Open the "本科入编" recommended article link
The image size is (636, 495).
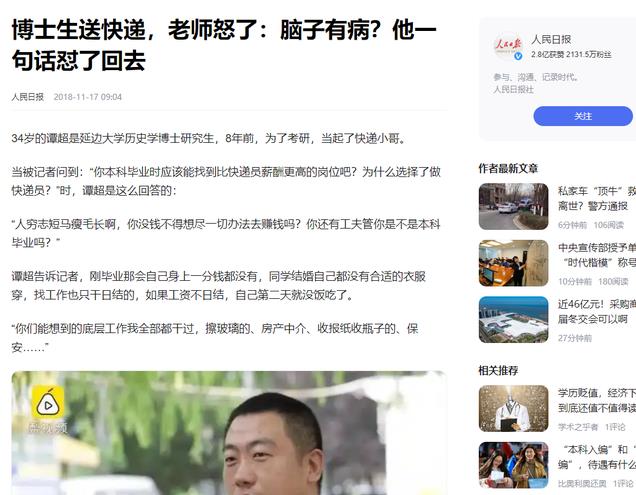coord(597,457)
